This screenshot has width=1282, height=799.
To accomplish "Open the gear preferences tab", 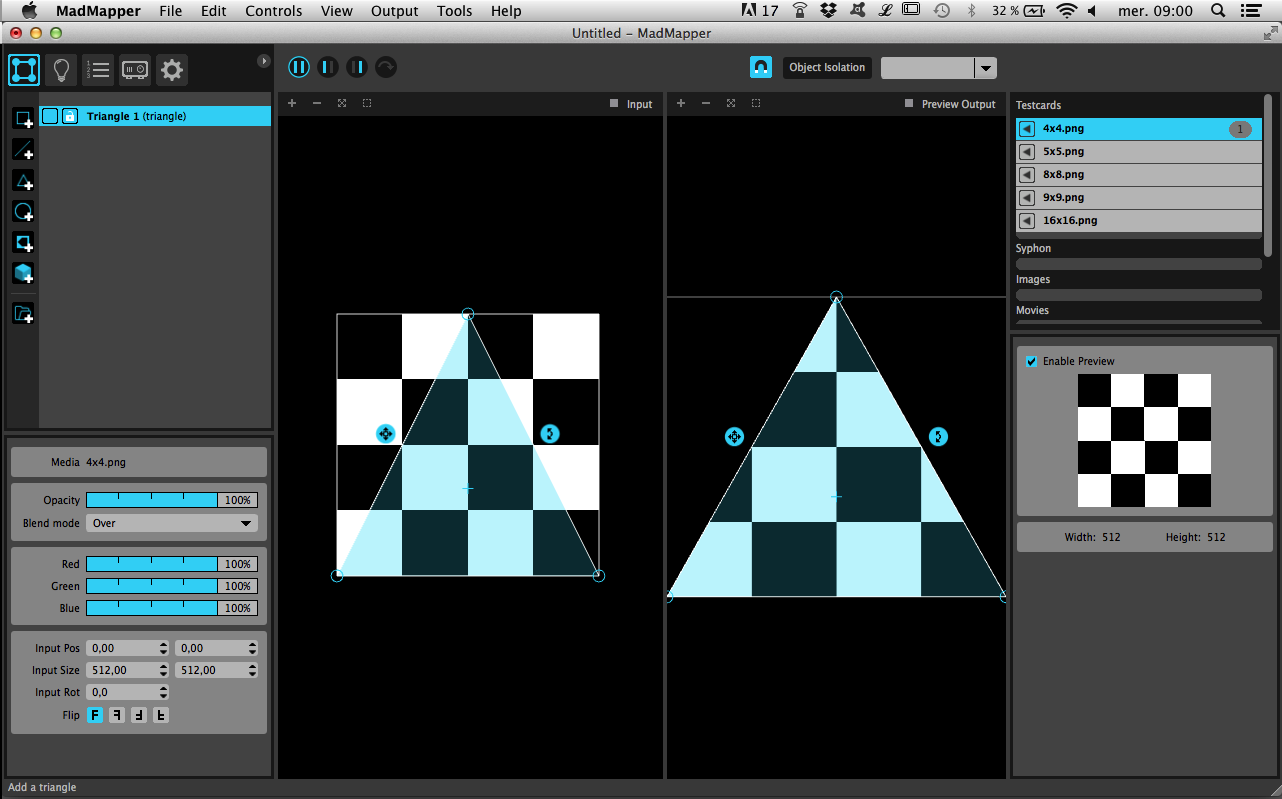I will tap(172, 70).
